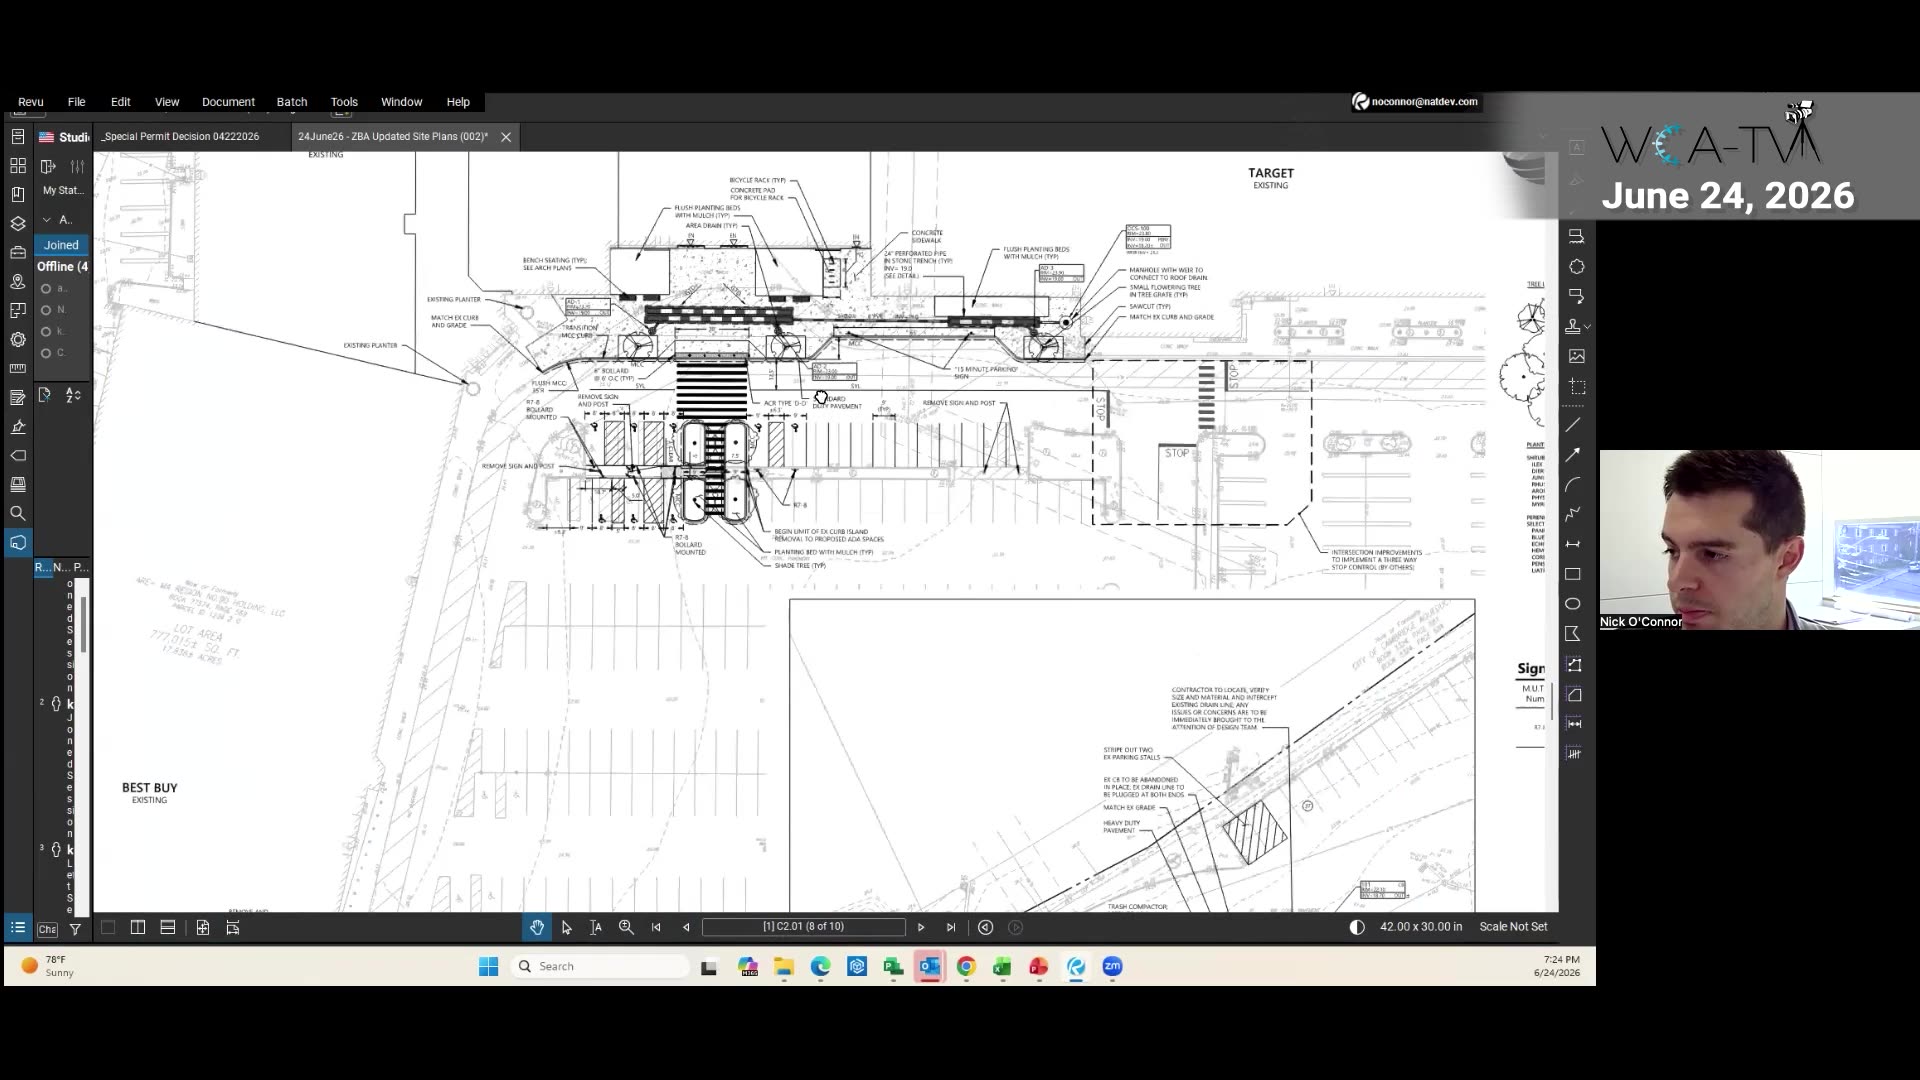Open the Links tag panel icon
Viewport: 1920px width, 1080px height.
pos(18,455)
